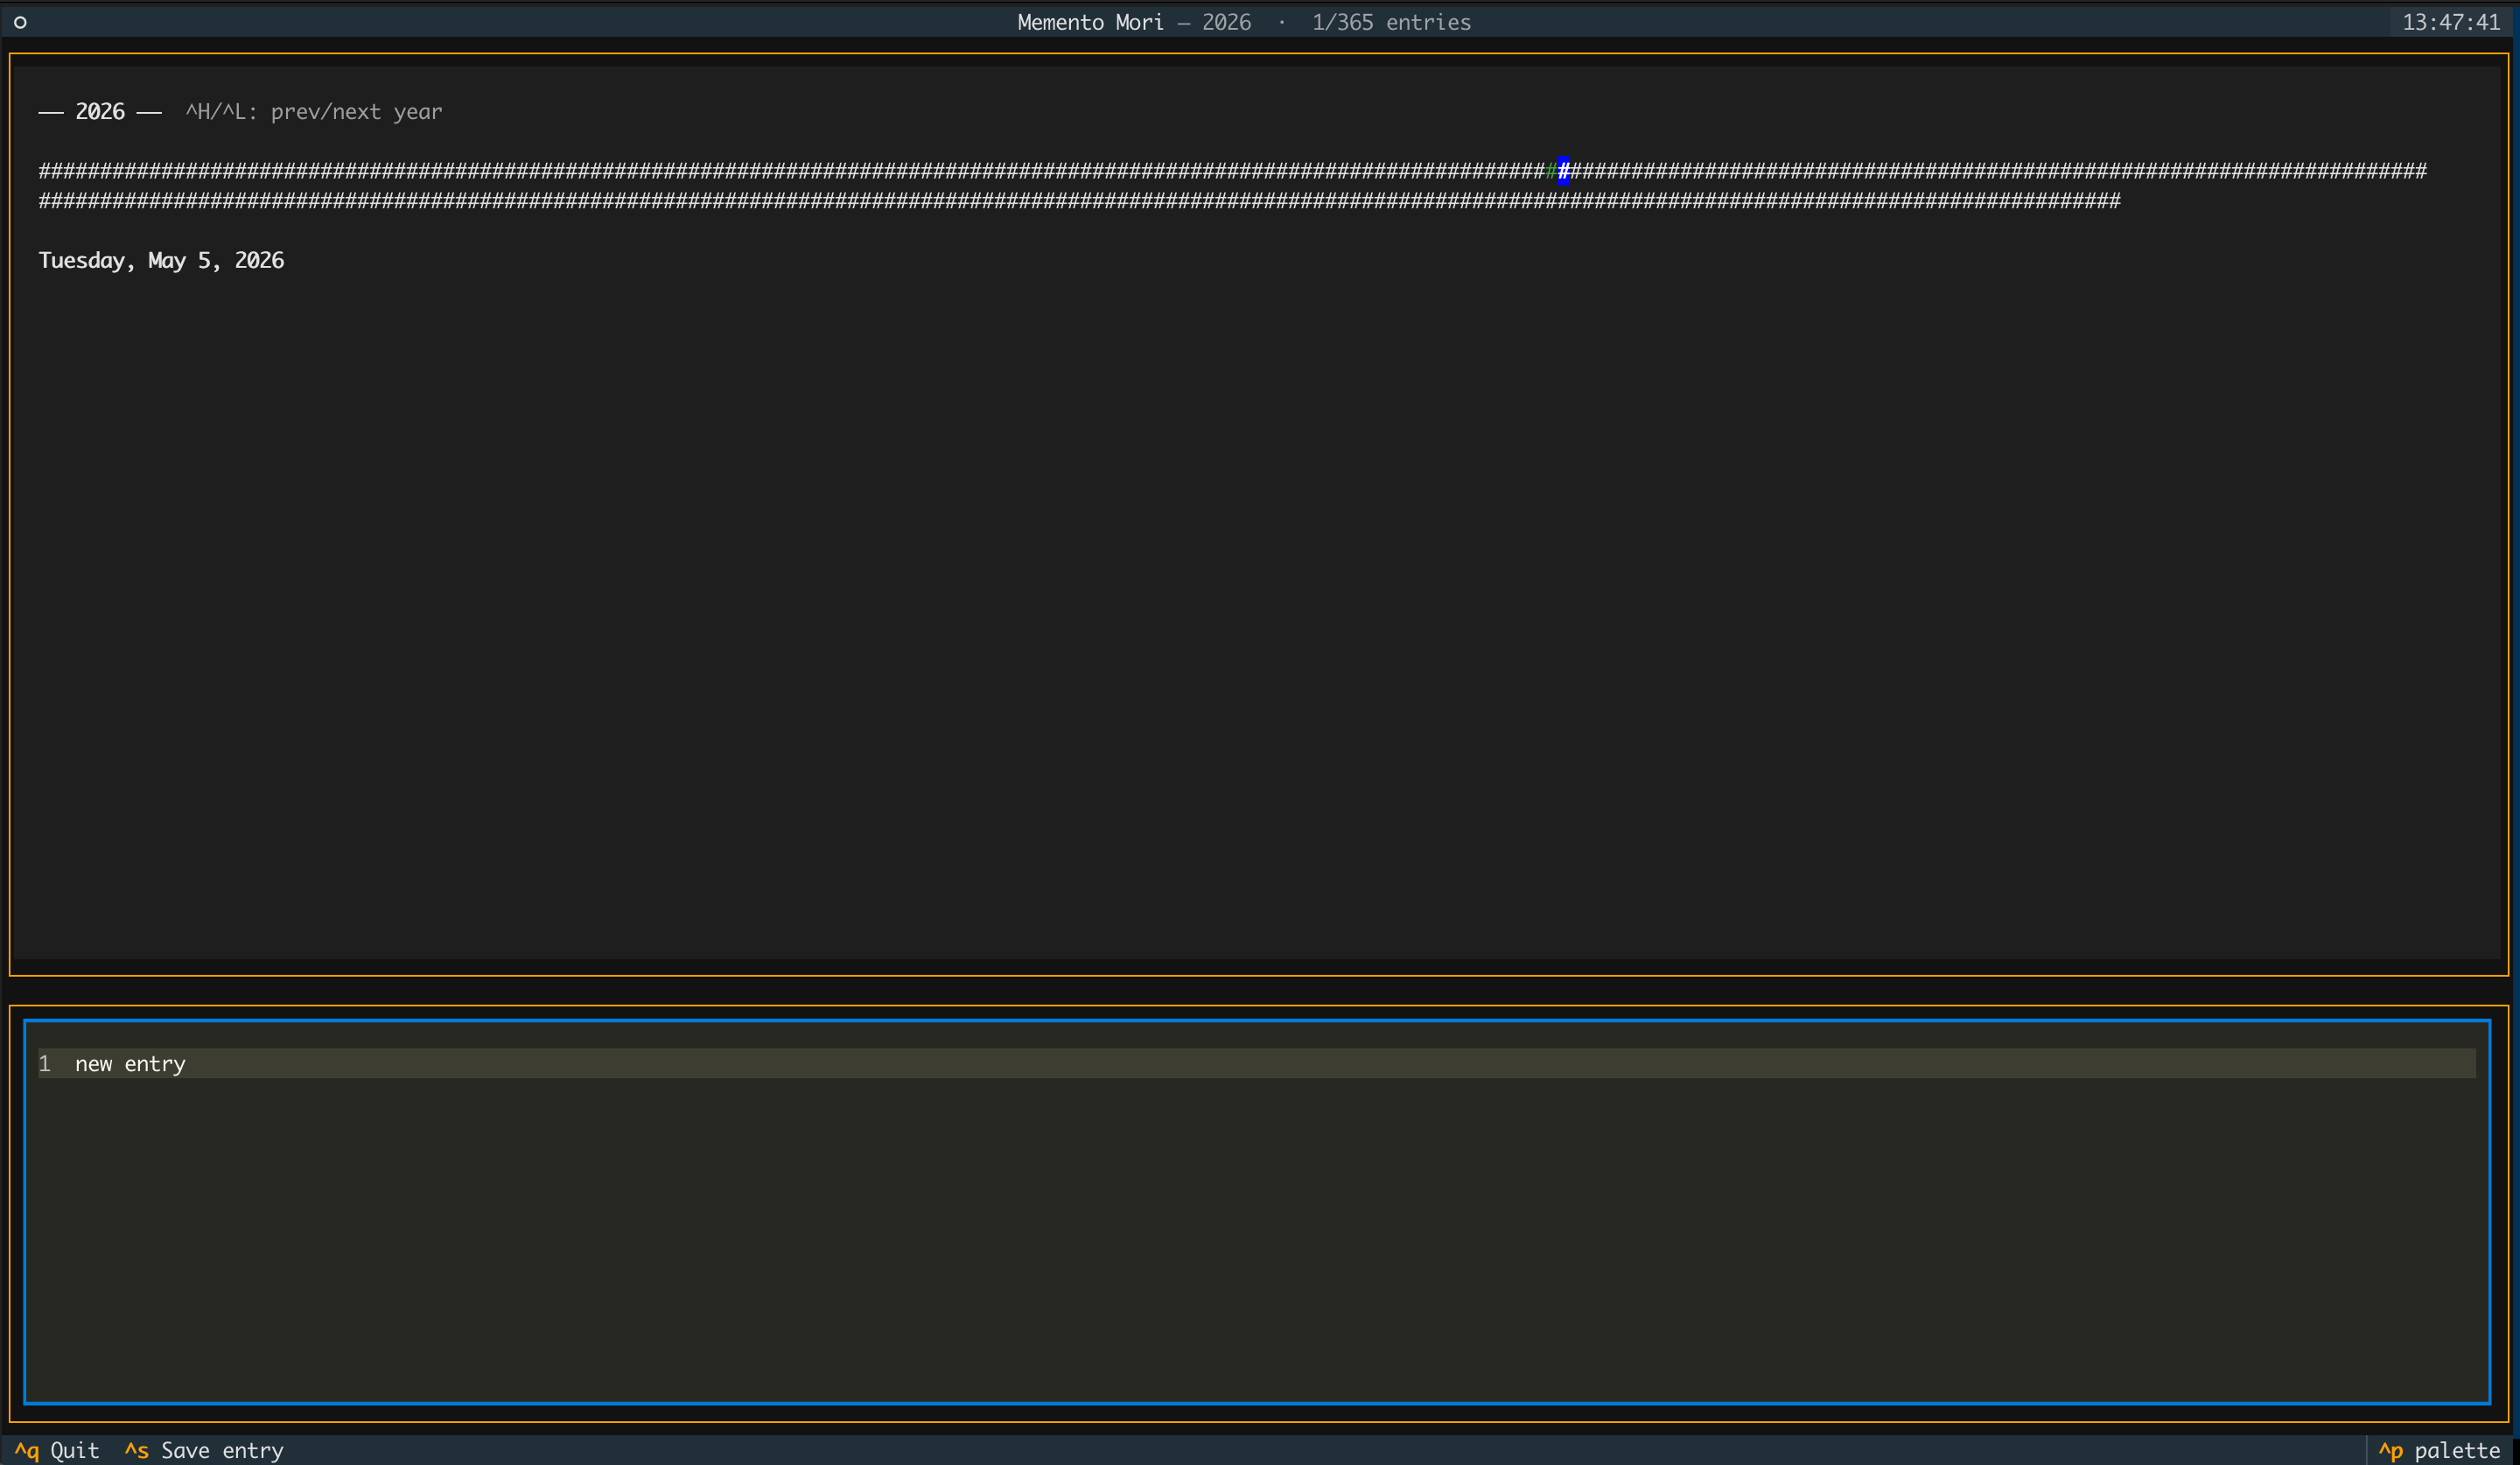Click the "2026" year heading
The image size is (2520, 1465).
pos(100,112)
